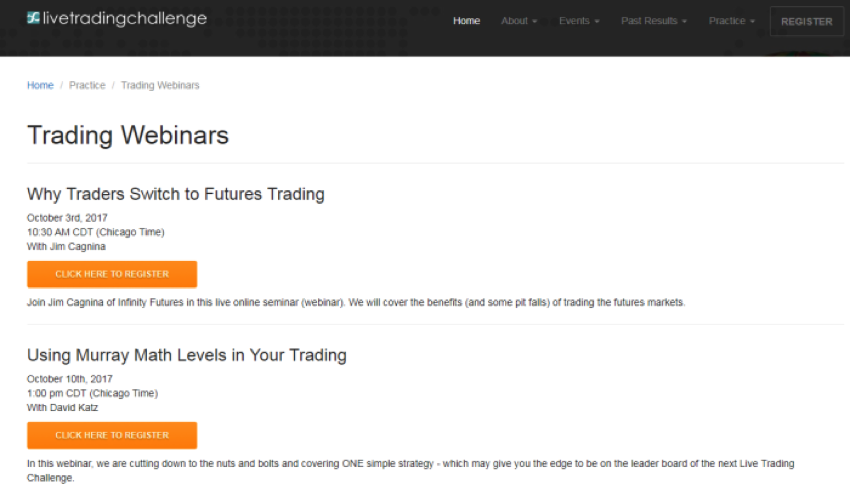The width and height of the screenshot is (850, 499).
Task: Expand the About dropdown menu
Action: [x=519, y=21]
